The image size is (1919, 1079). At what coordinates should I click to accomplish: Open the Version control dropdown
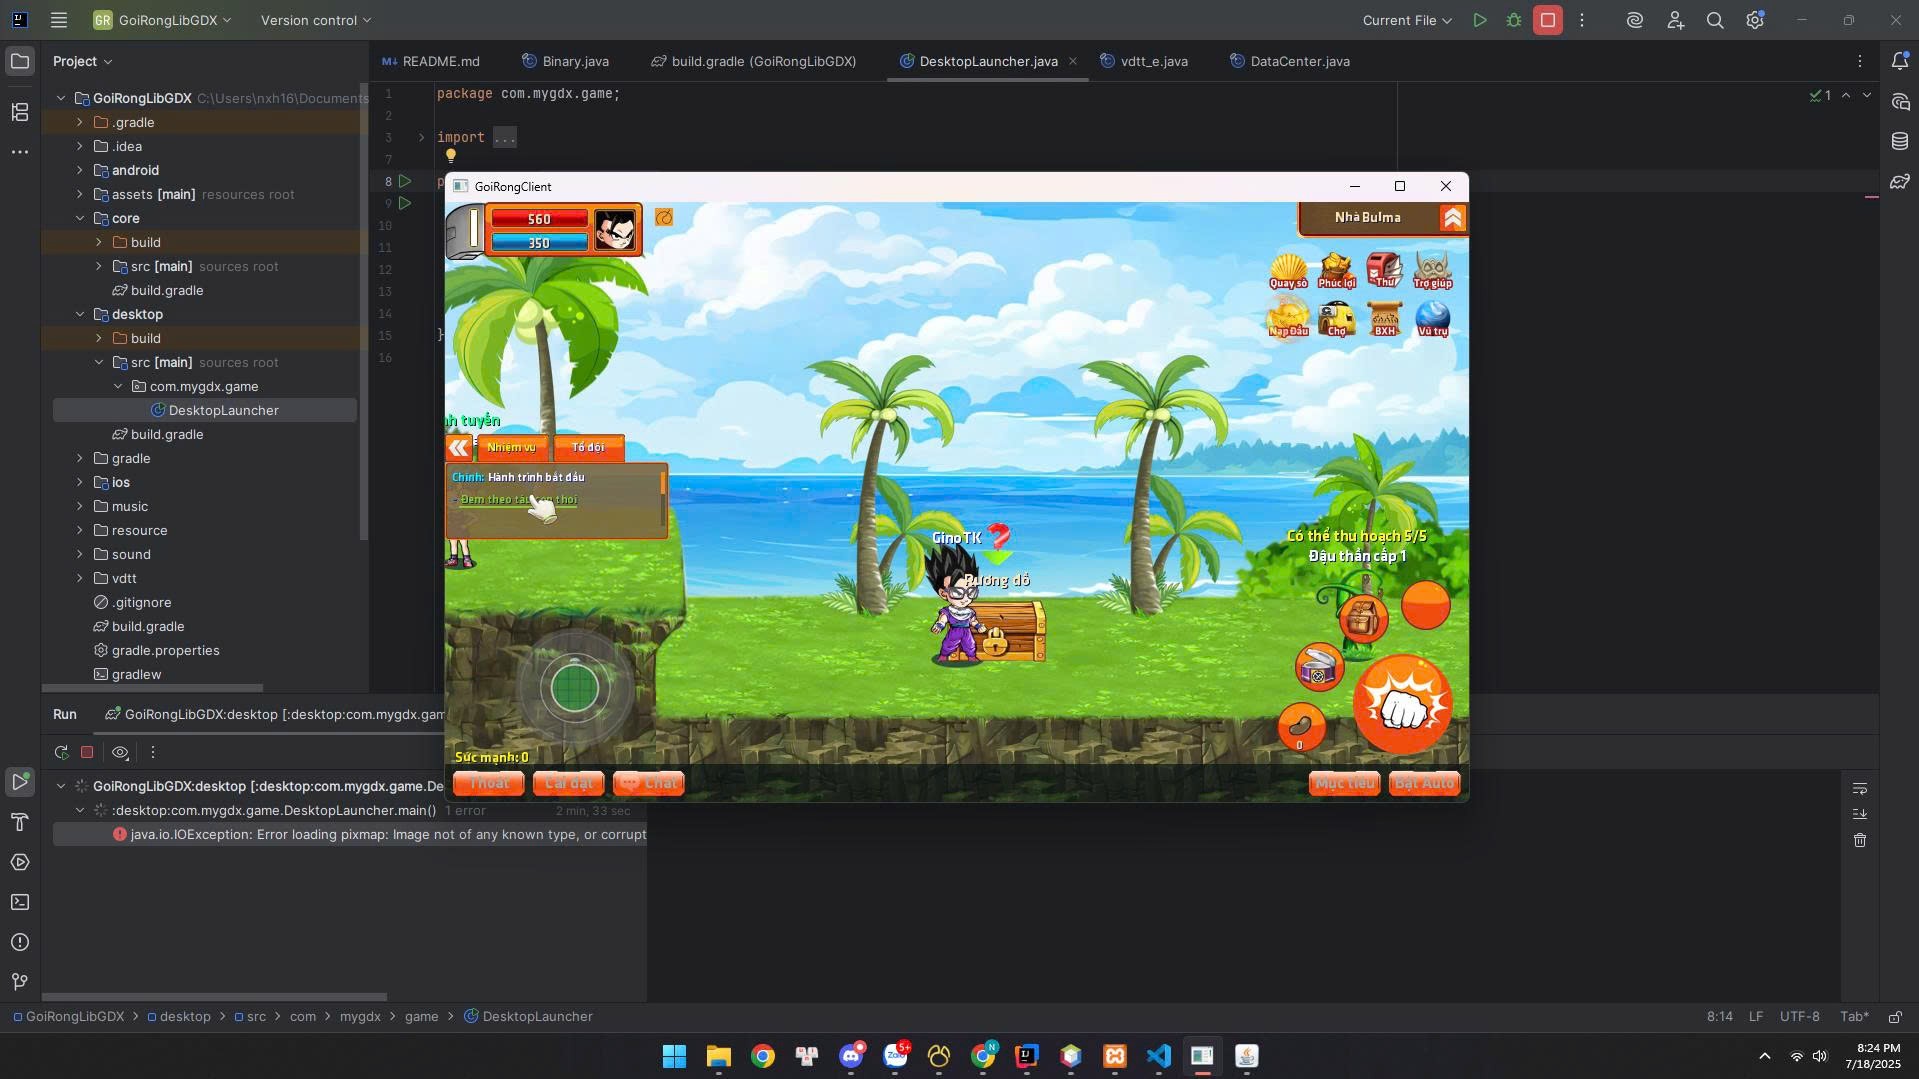[x=316, y=20]
